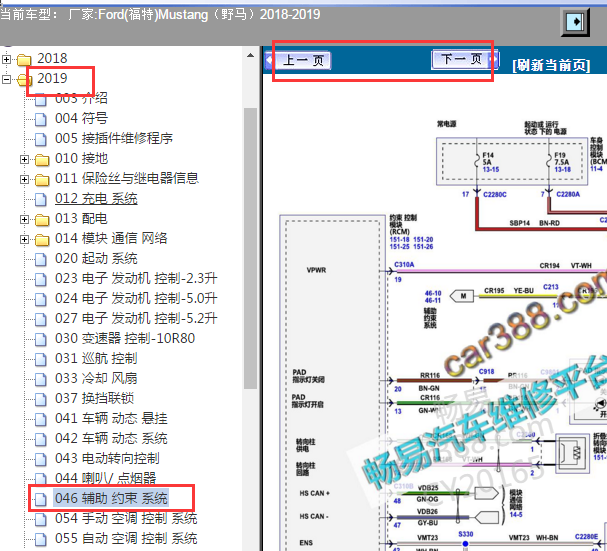Open 043 电动转向控制 diagram
This screenshot has height=551, width=607.
click(x=107, y=458)
